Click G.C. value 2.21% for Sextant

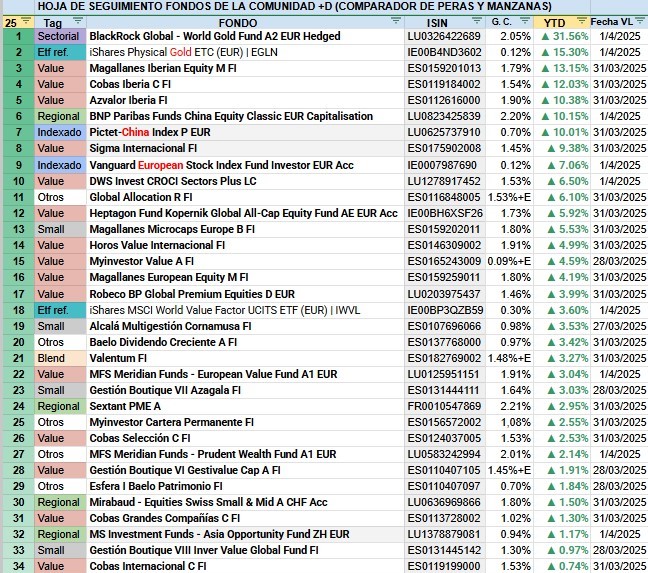pyautogui.click(x=510, y=407)
